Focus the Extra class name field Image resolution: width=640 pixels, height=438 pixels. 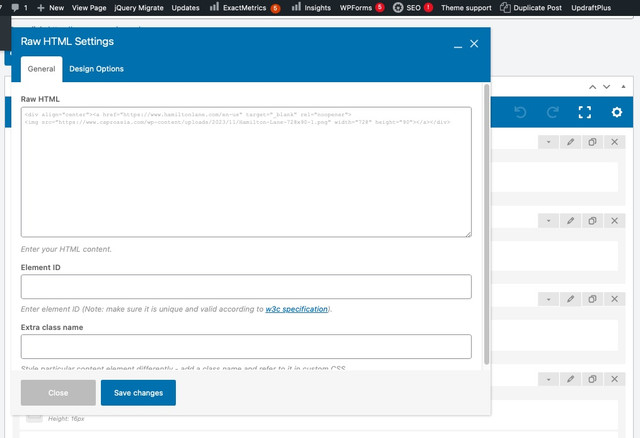click(x=246, y=347)
